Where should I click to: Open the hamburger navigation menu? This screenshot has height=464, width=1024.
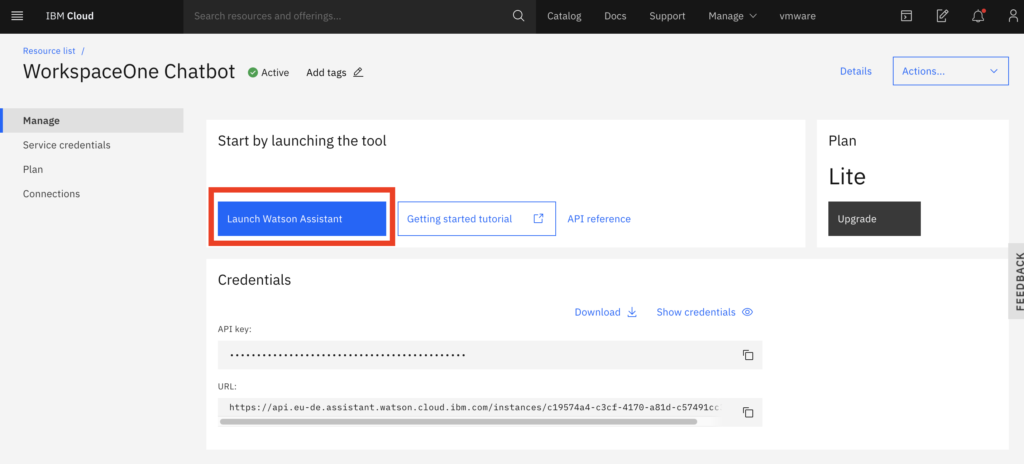point(18,16)
